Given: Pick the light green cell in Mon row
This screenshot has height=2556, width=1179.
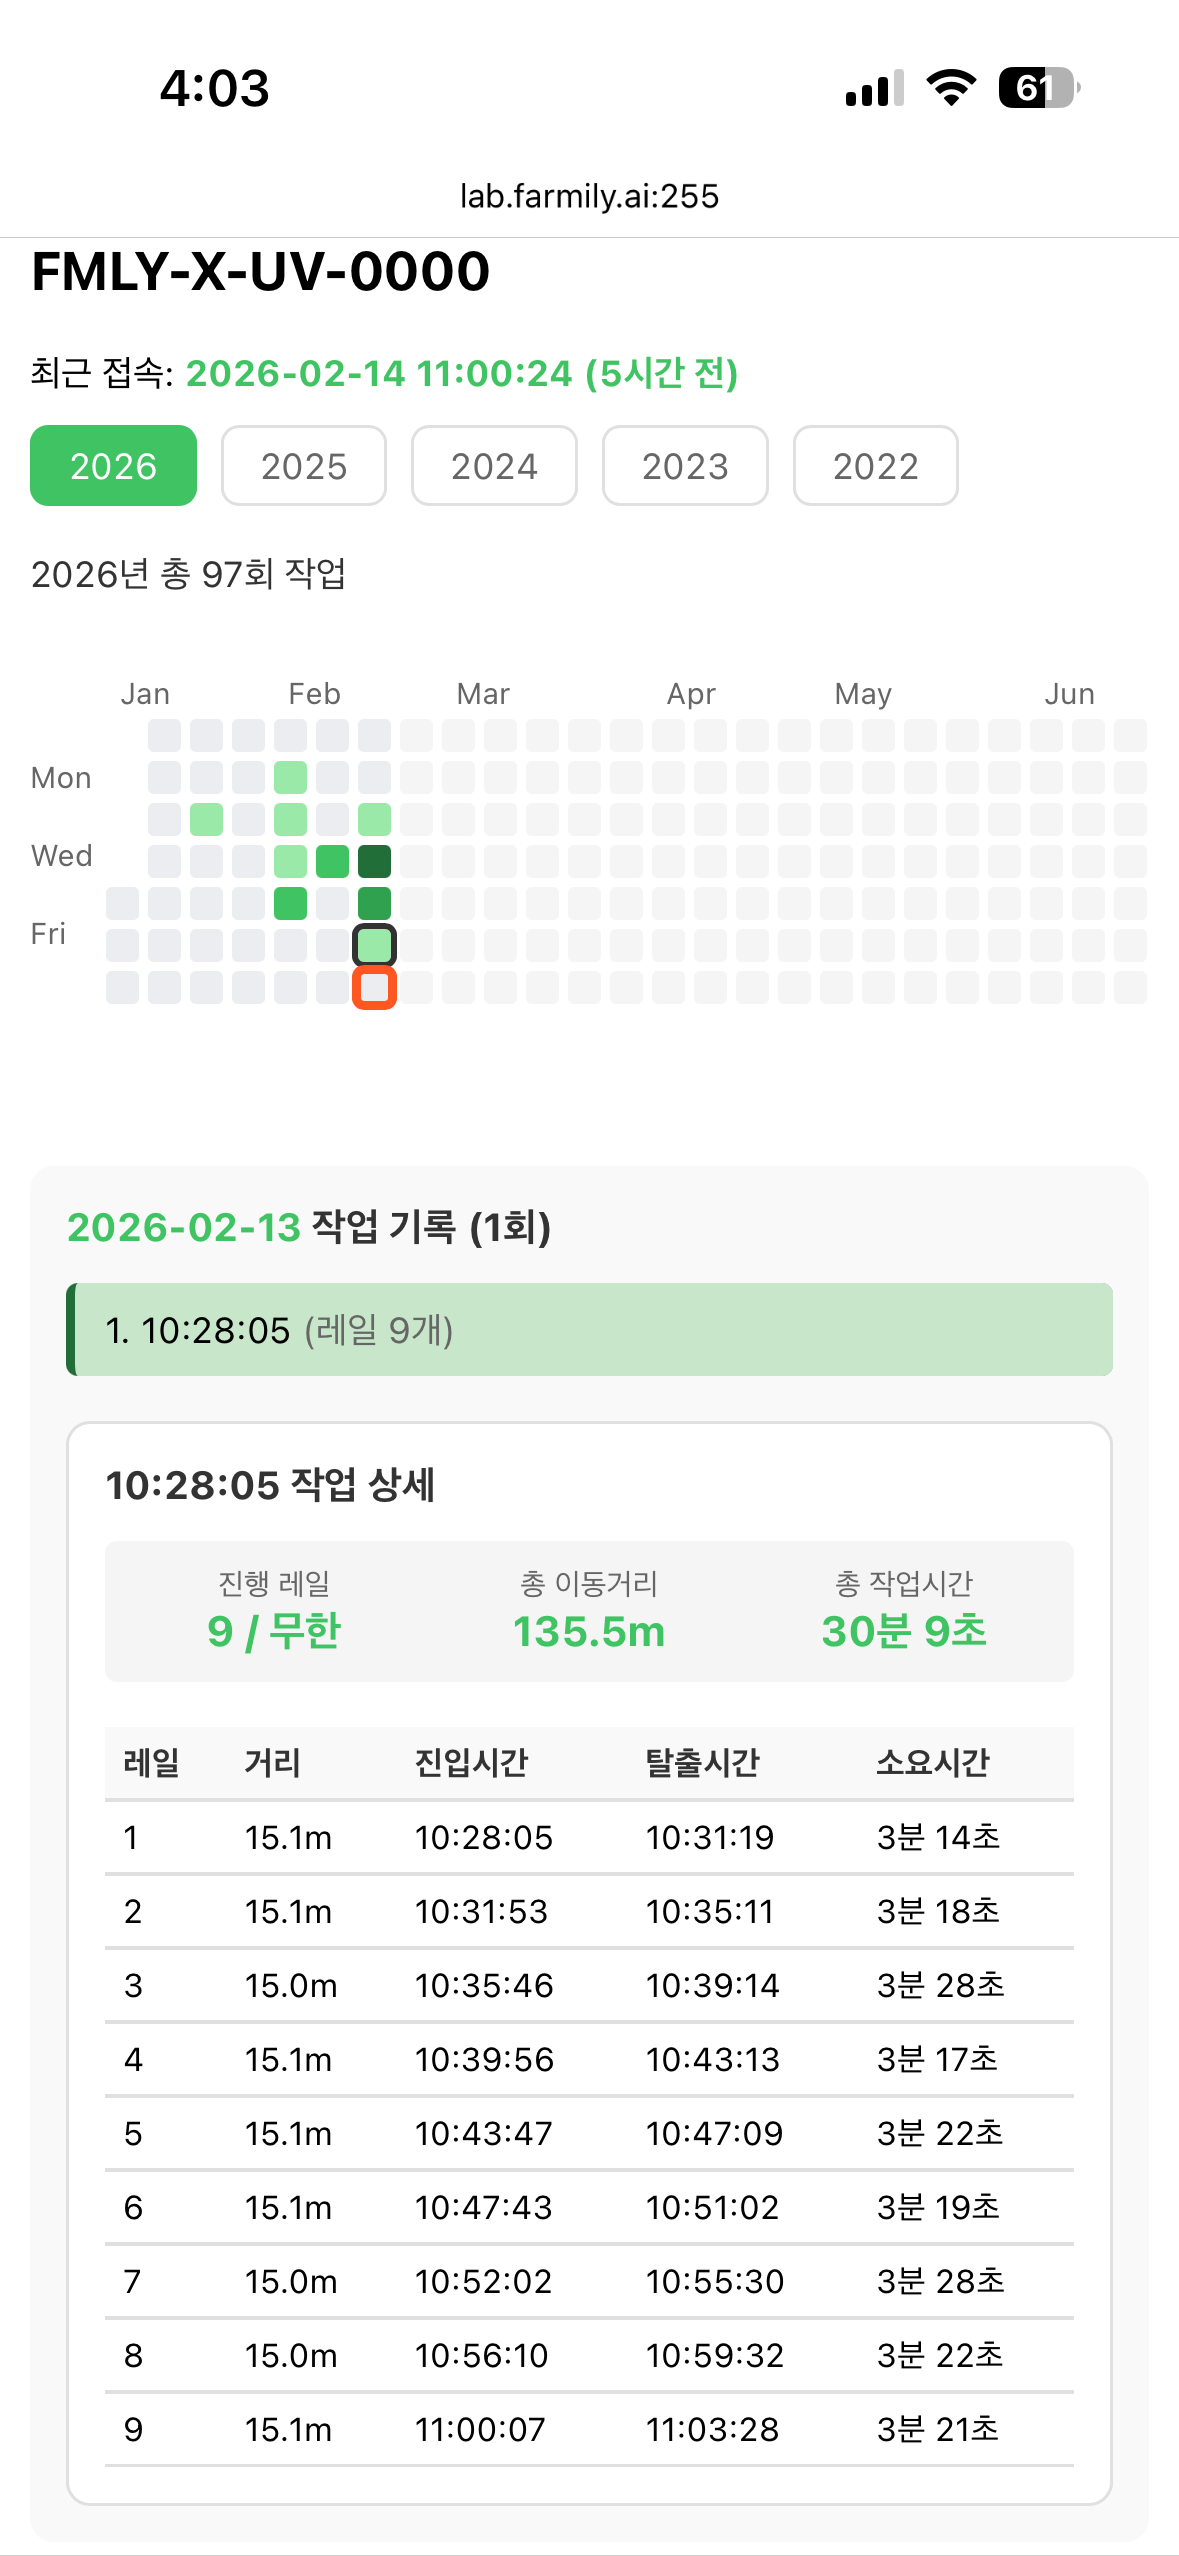Looking at the screenshot, I should [x=290, y=777].
